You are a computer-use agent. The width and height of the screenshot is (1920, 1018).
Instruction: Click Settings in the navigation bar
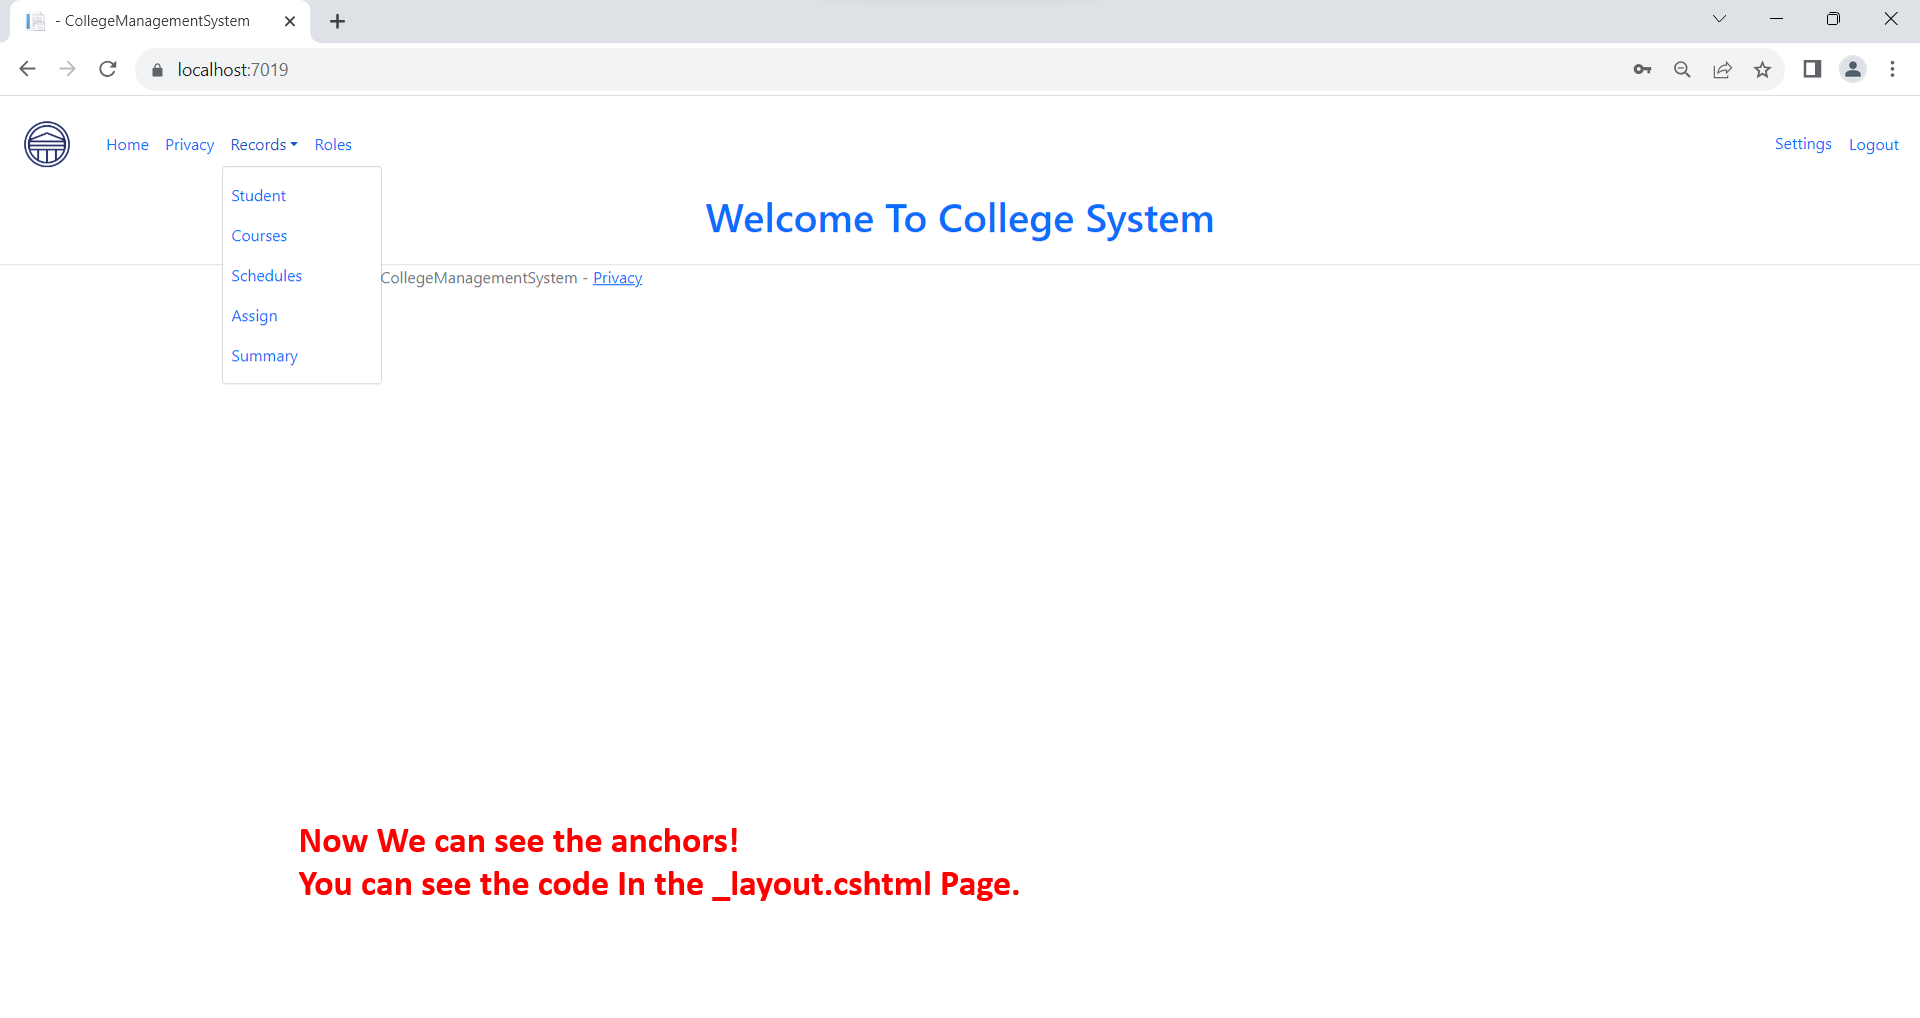(1803, 144)
